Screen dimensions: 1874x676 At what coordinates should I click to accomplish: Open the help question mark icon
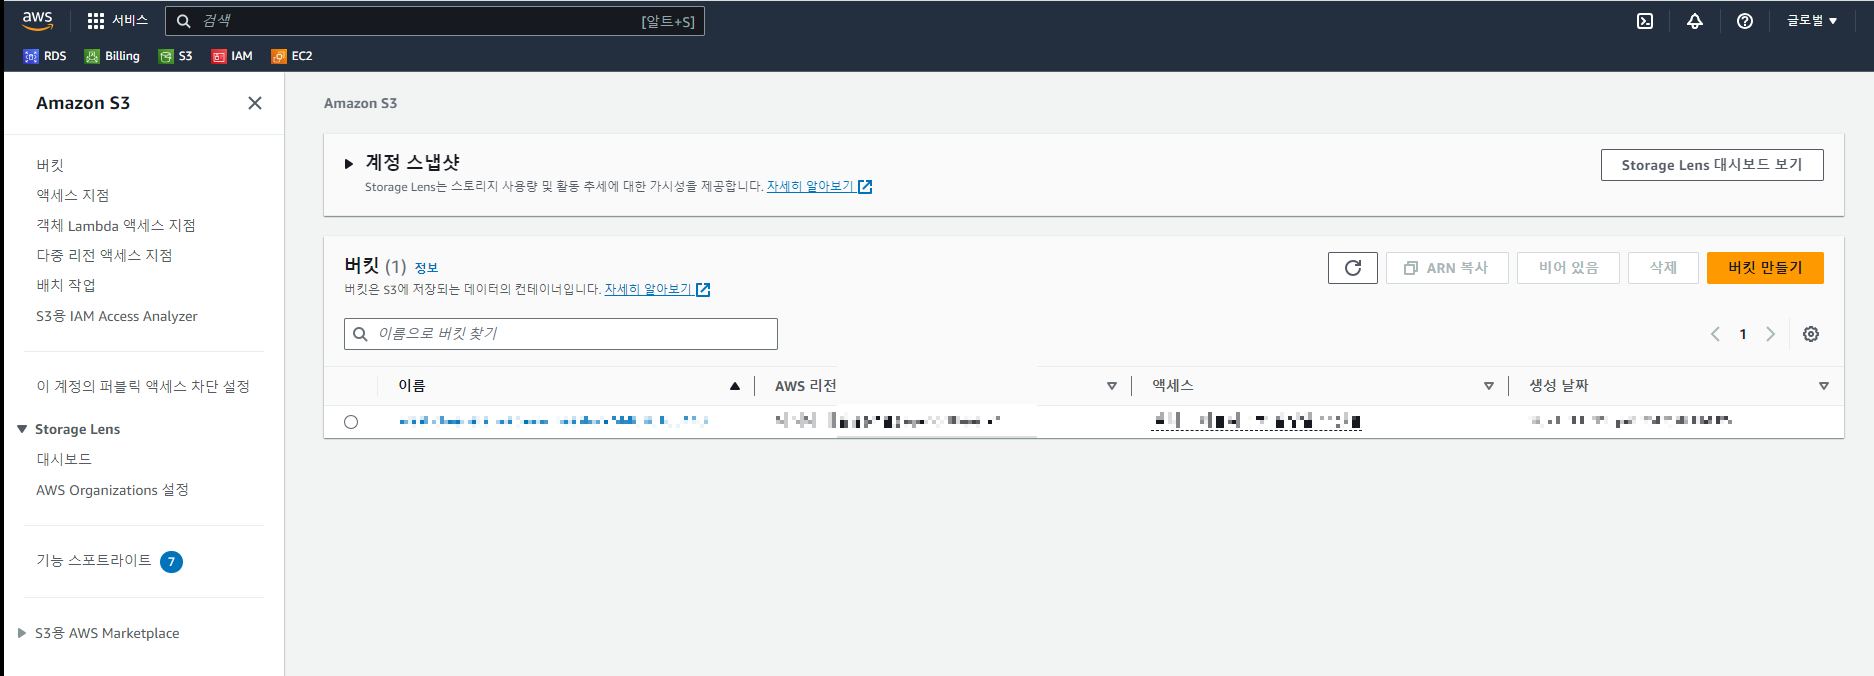coord(1745,21)
